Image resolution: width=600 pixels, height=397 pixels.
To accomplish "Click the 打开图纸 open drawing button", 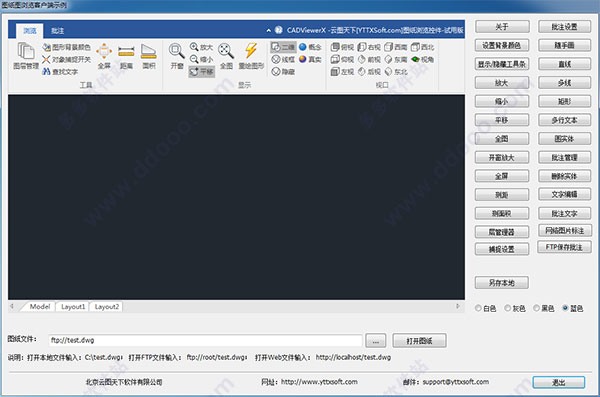I will click(x=419, y=341).
